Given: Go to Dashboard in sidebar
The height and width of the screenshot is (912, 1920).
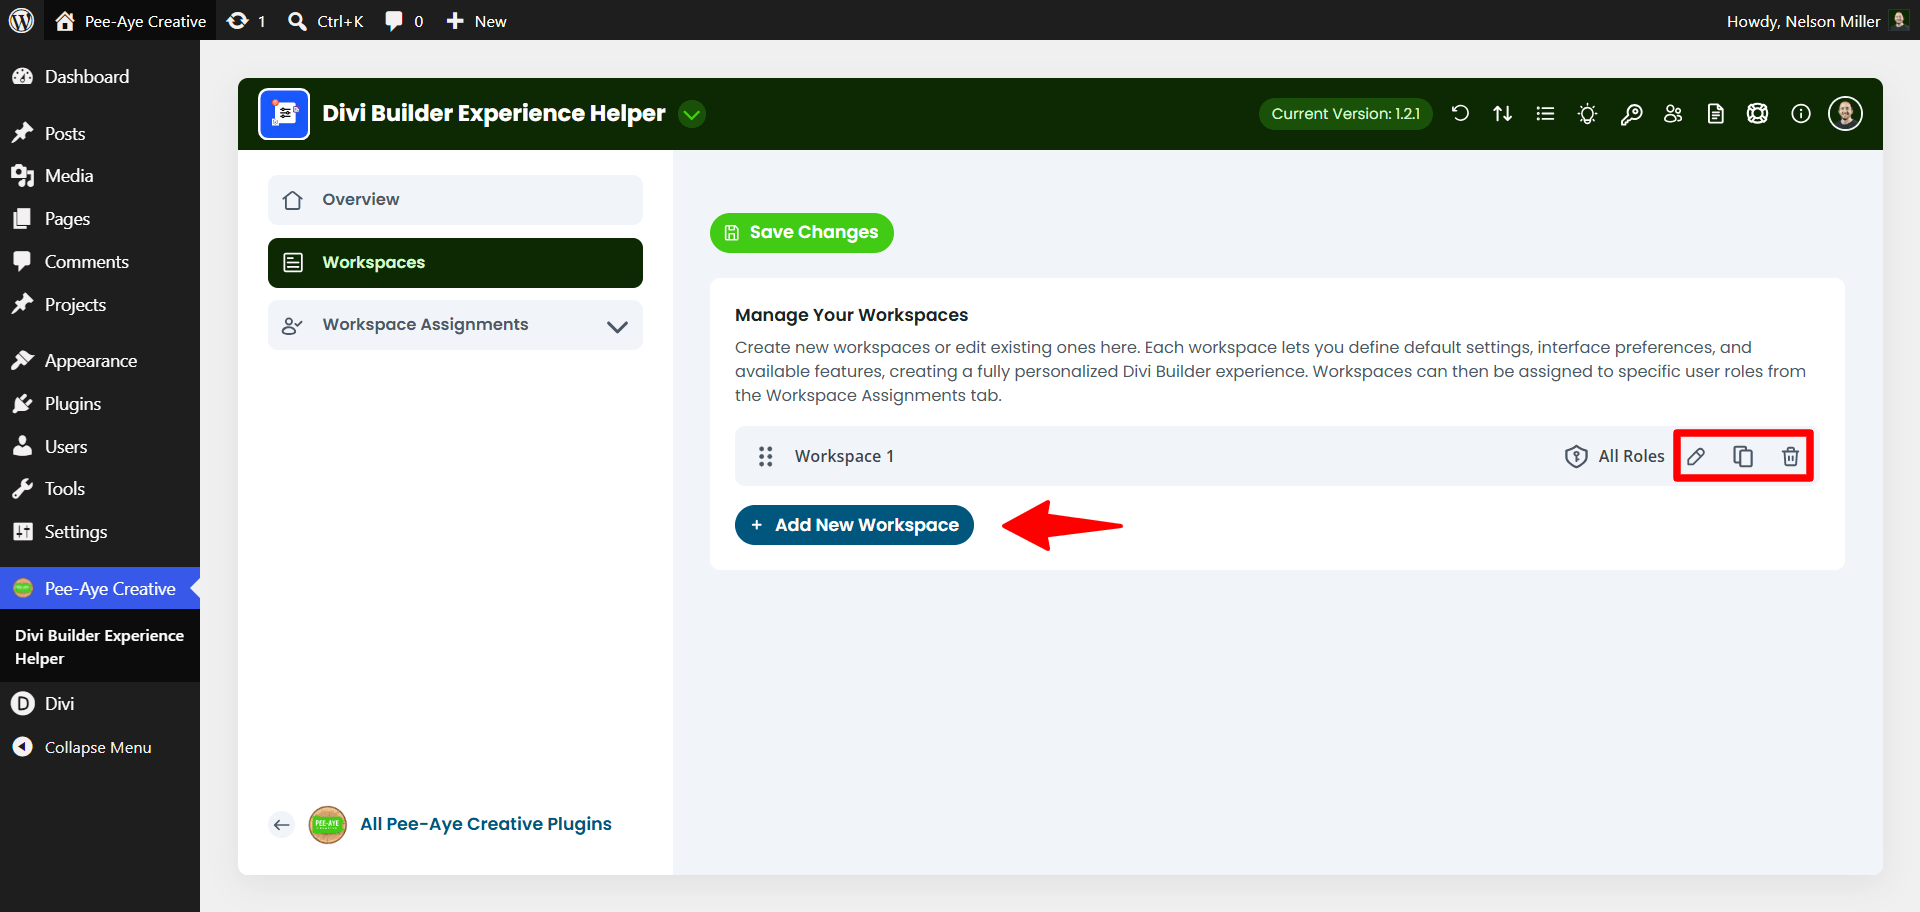Looking at the screenshot, I should point(100,77).
